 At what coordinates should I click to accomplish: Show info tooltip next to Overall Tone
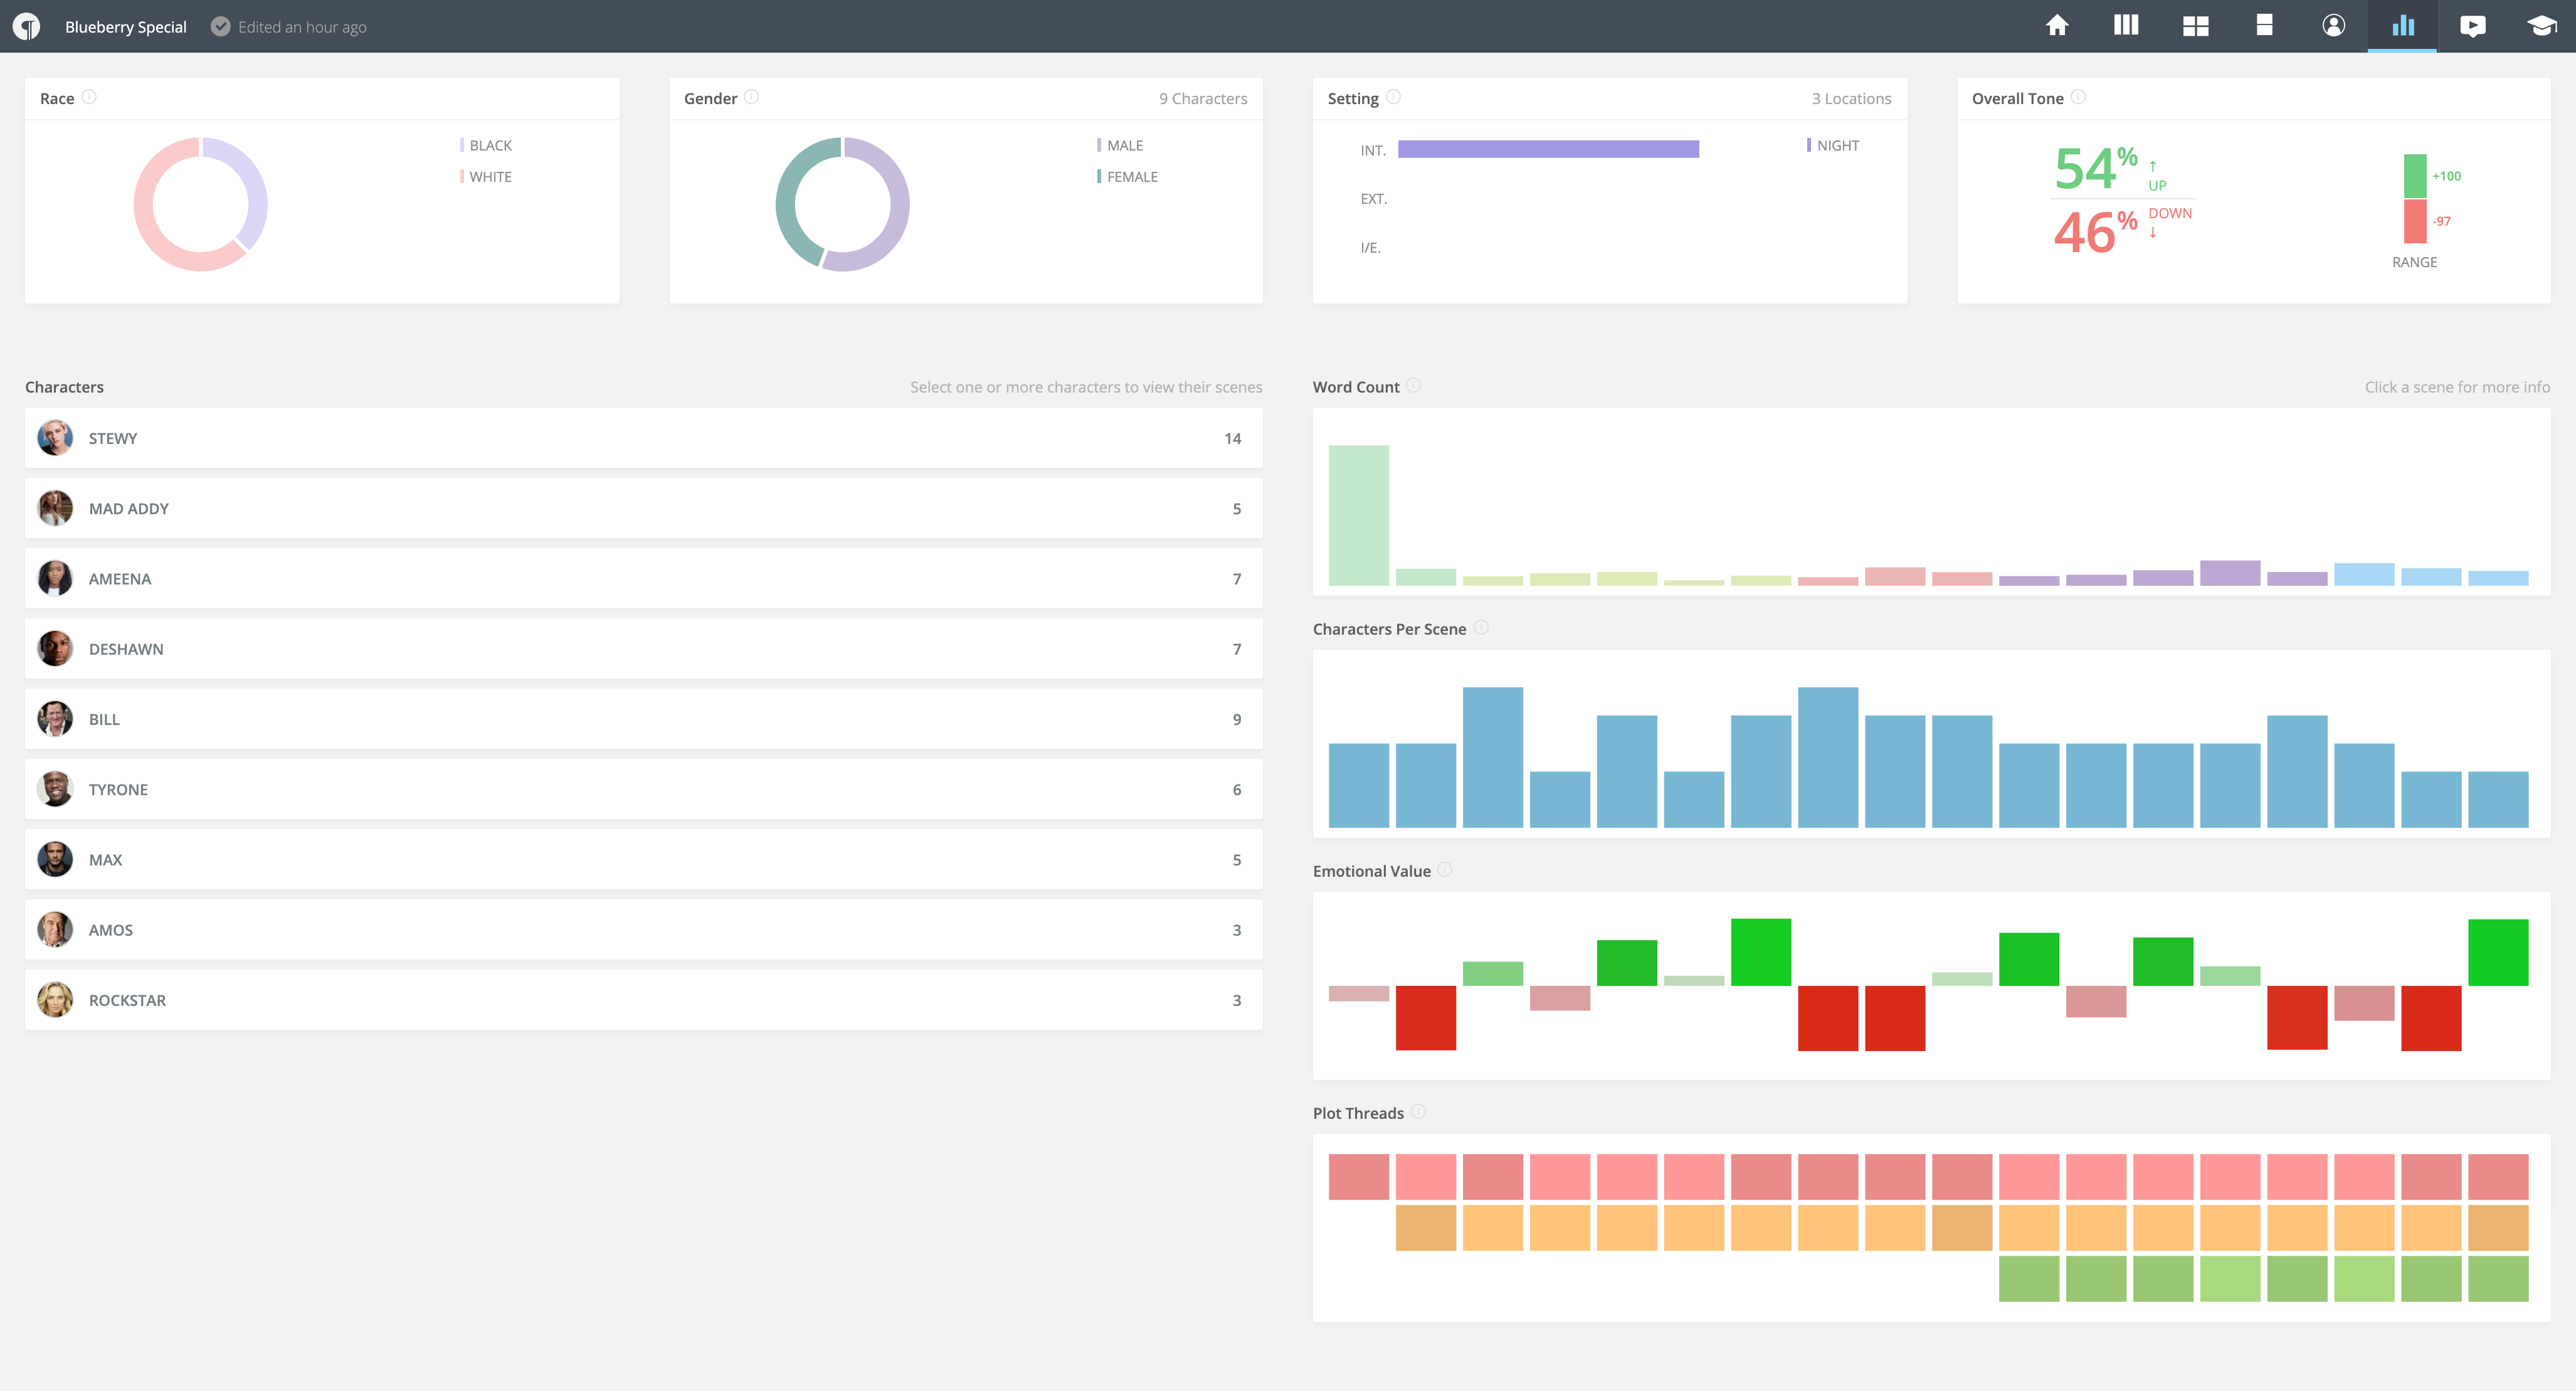click(x=2078, y=97)
